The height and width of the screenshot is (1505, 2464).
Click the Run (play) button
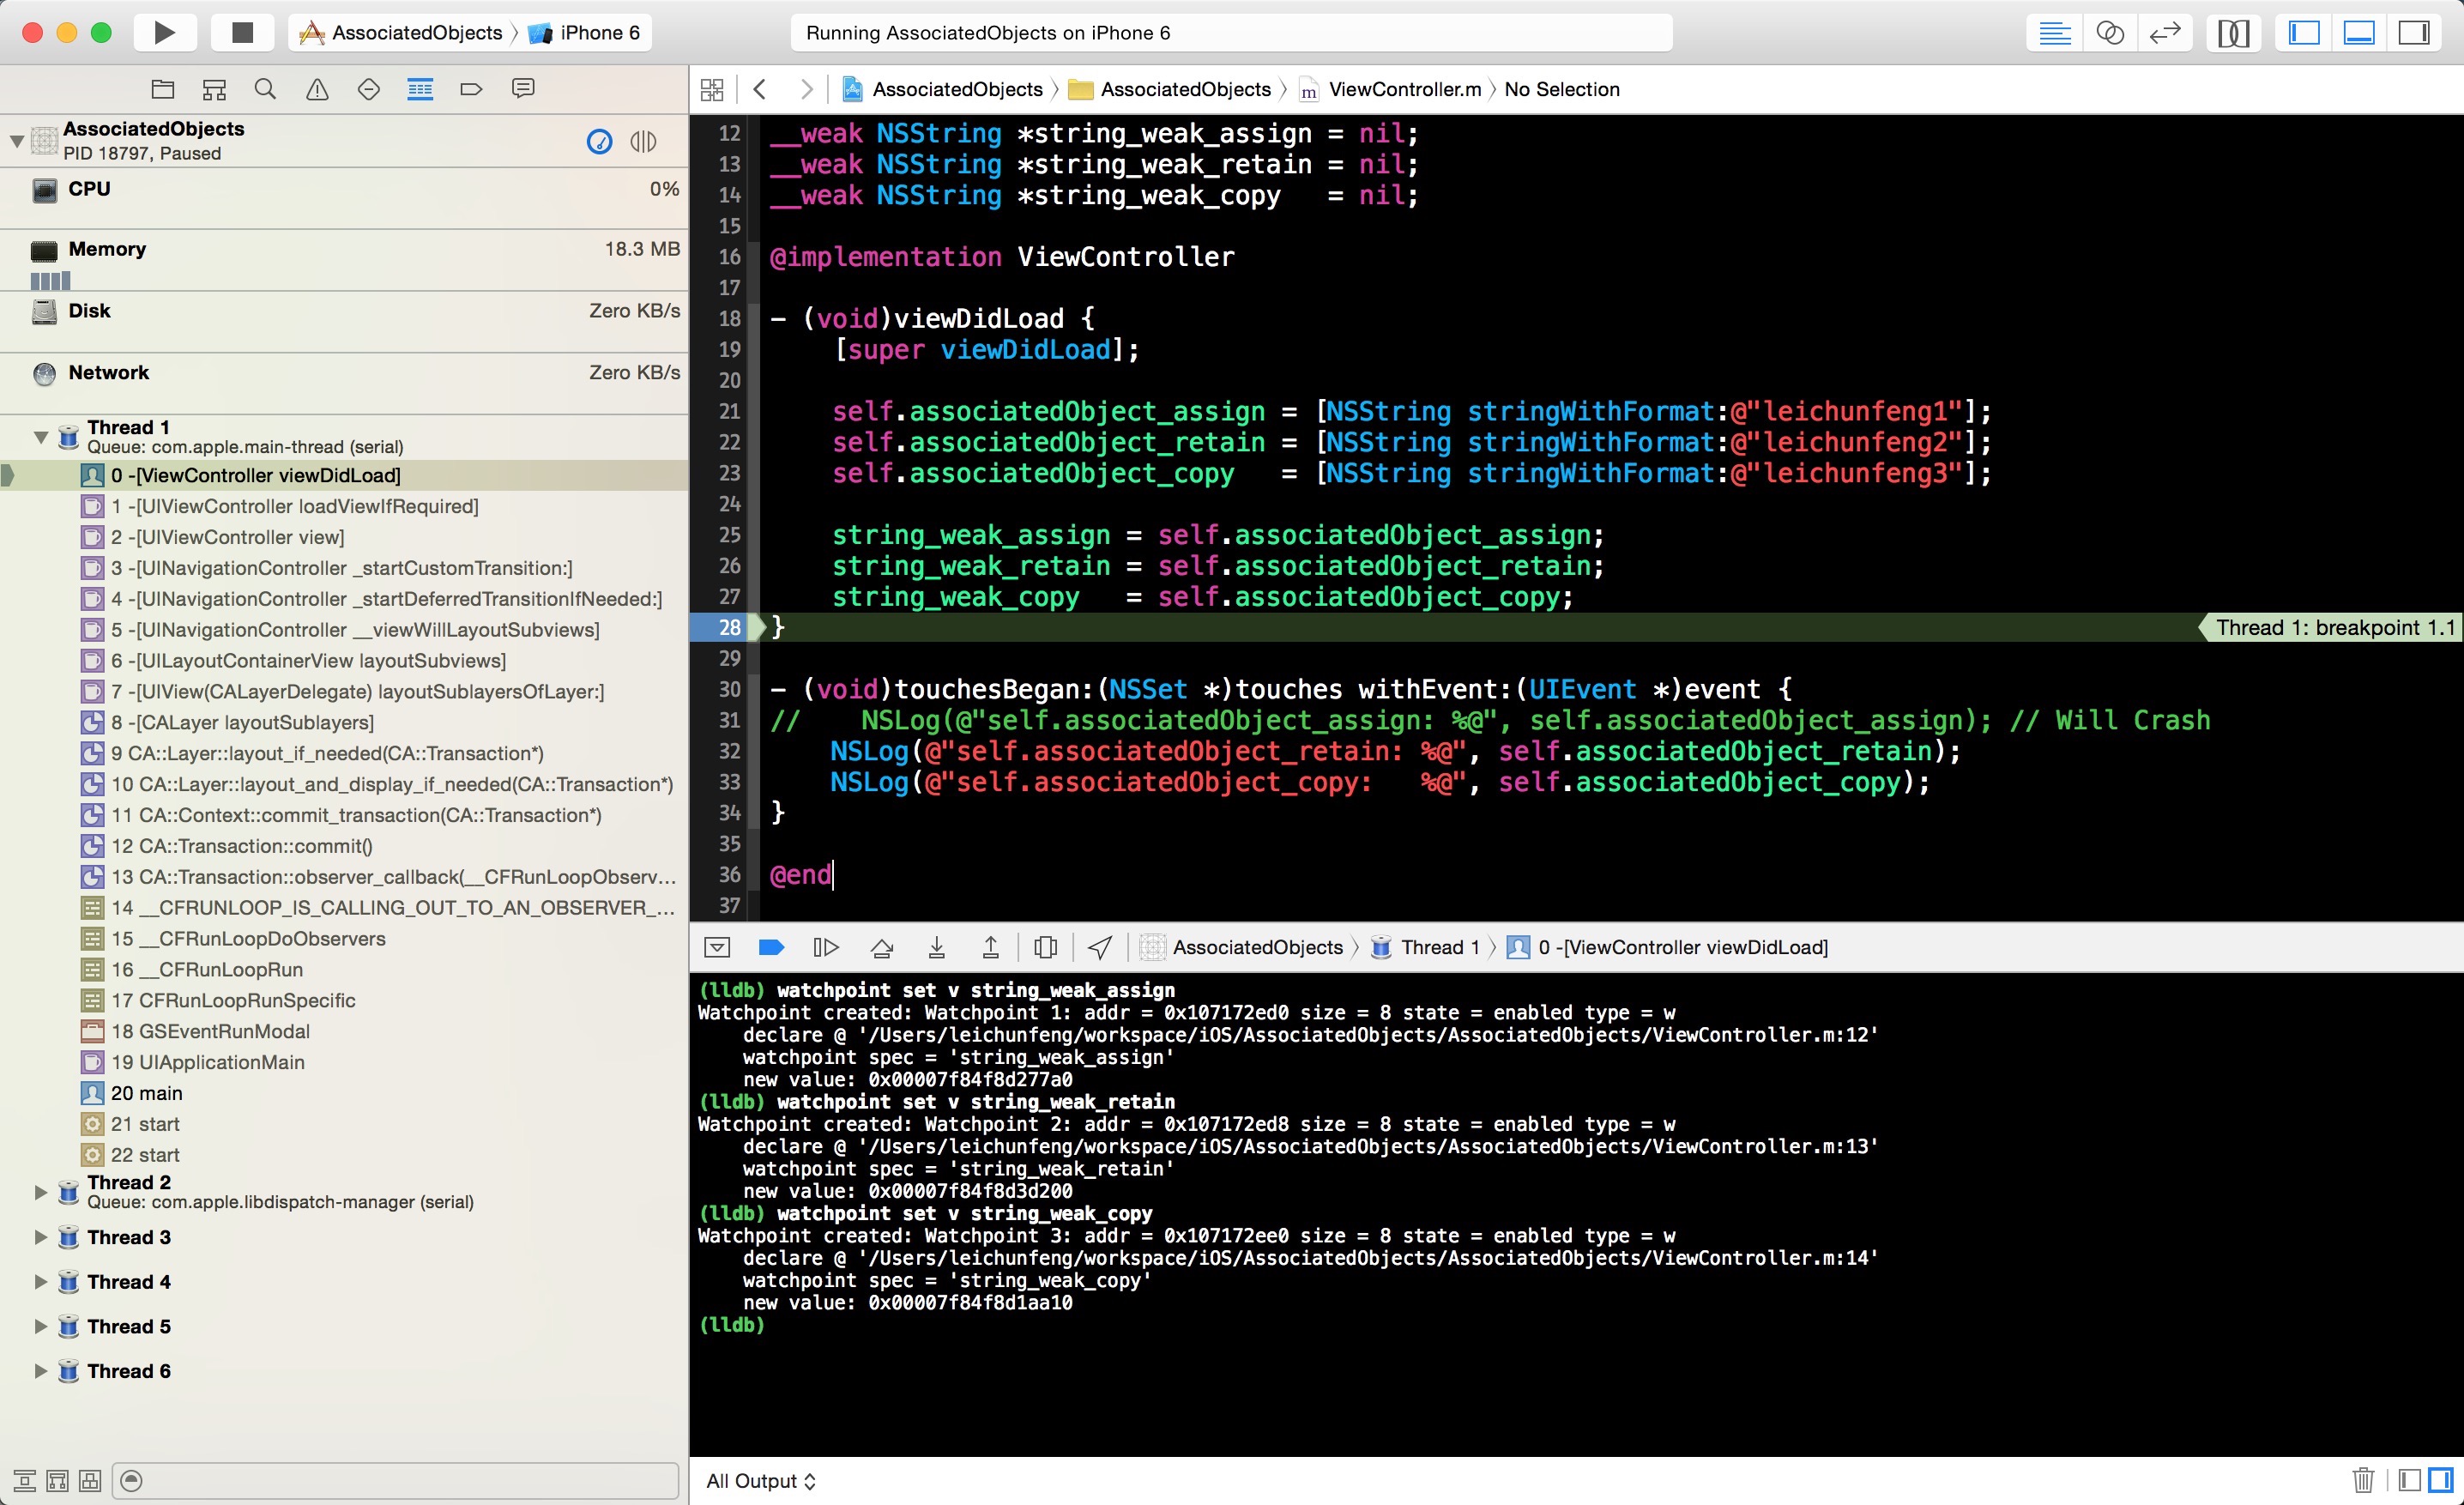[x=164, y=33]
